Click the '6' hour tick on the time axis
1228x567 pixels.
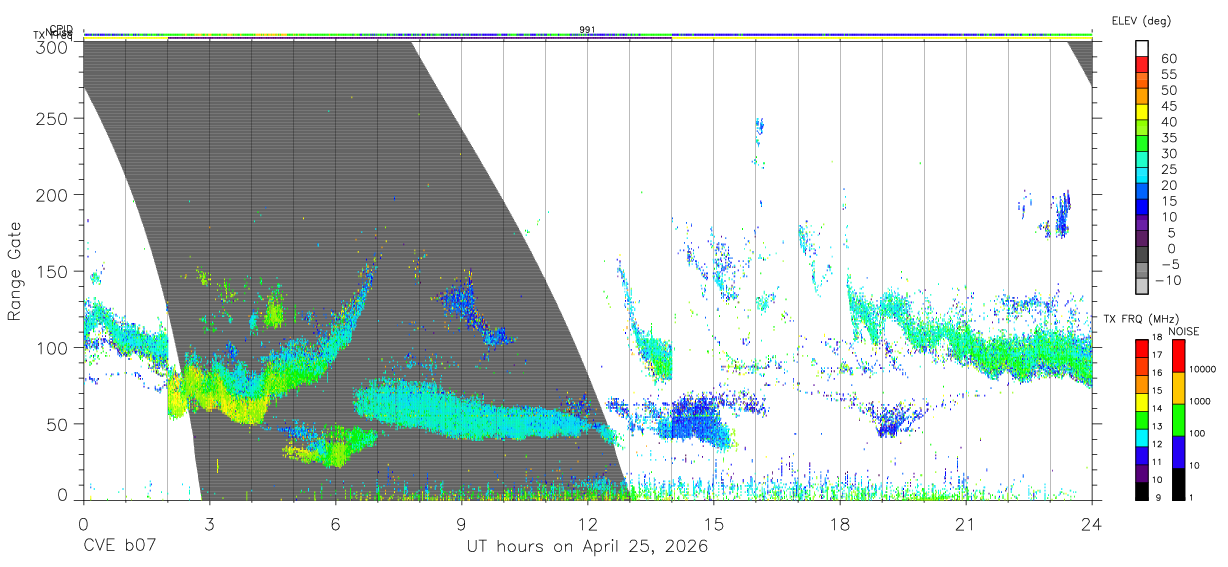(335, 523)
